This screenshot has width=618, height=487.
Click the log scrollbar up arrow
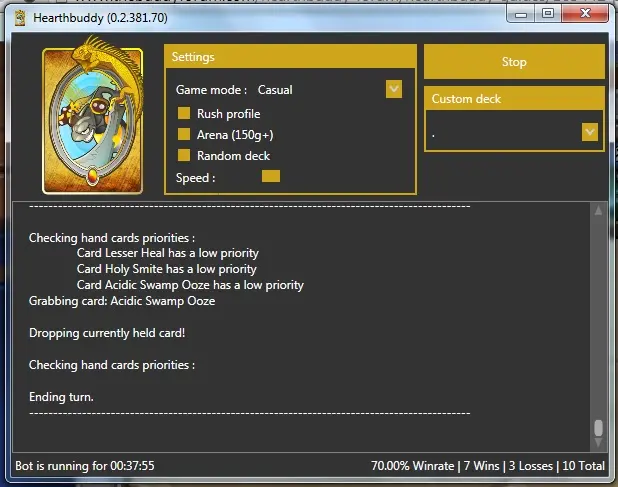pos(598,211)
